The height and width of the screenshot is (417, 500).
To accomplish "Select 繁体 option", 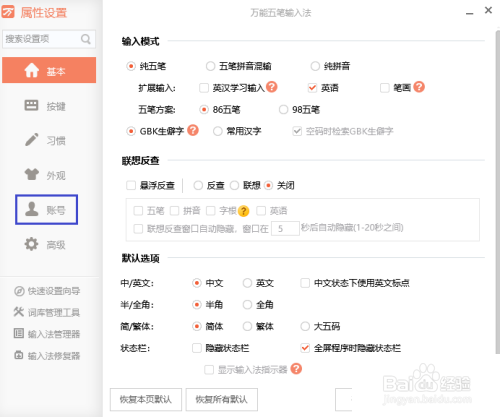I will pos(247,326).
